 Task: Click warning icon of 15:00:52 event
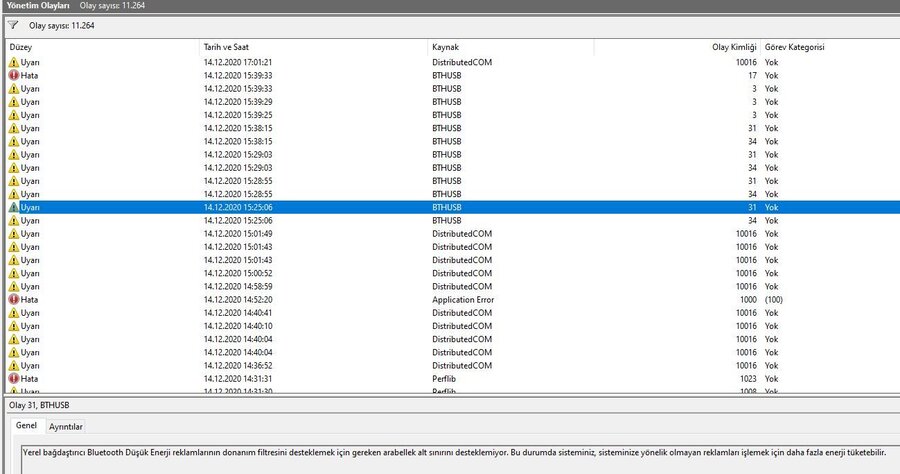14,273
